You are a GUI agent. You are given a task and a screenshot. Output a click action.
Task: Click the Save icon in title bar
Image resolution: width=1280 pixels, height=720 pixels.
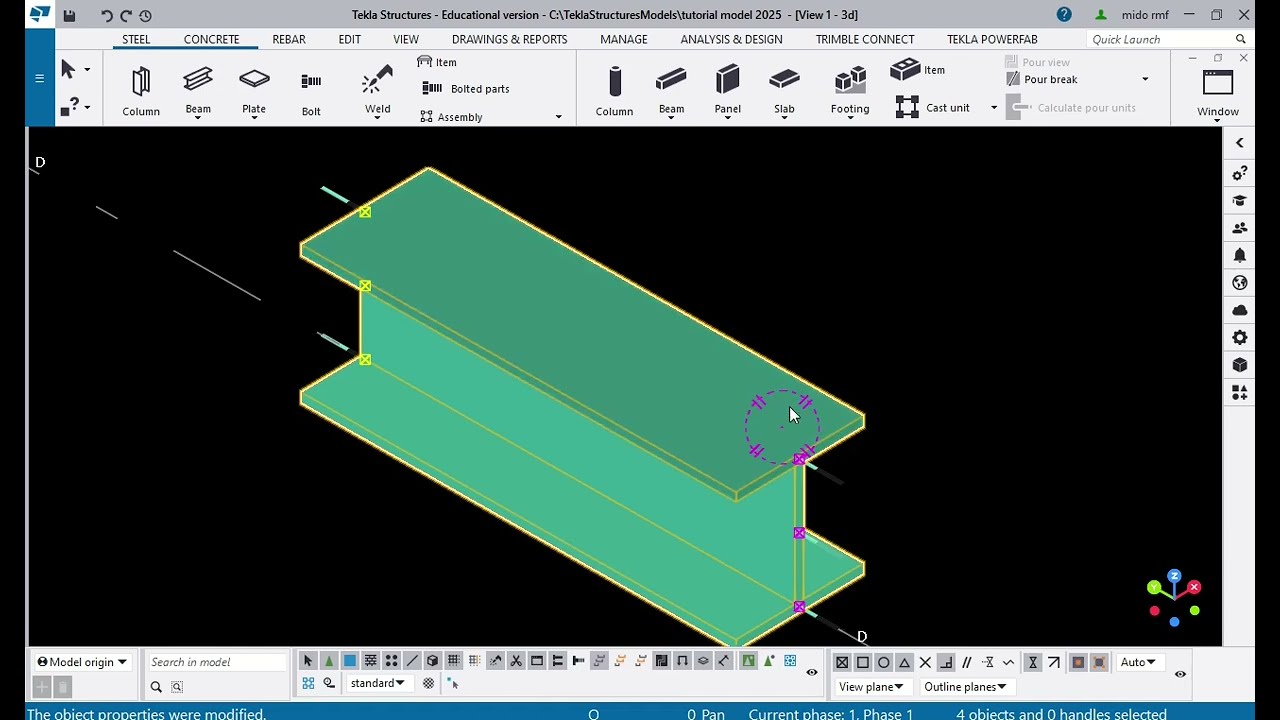click(69, 15)
